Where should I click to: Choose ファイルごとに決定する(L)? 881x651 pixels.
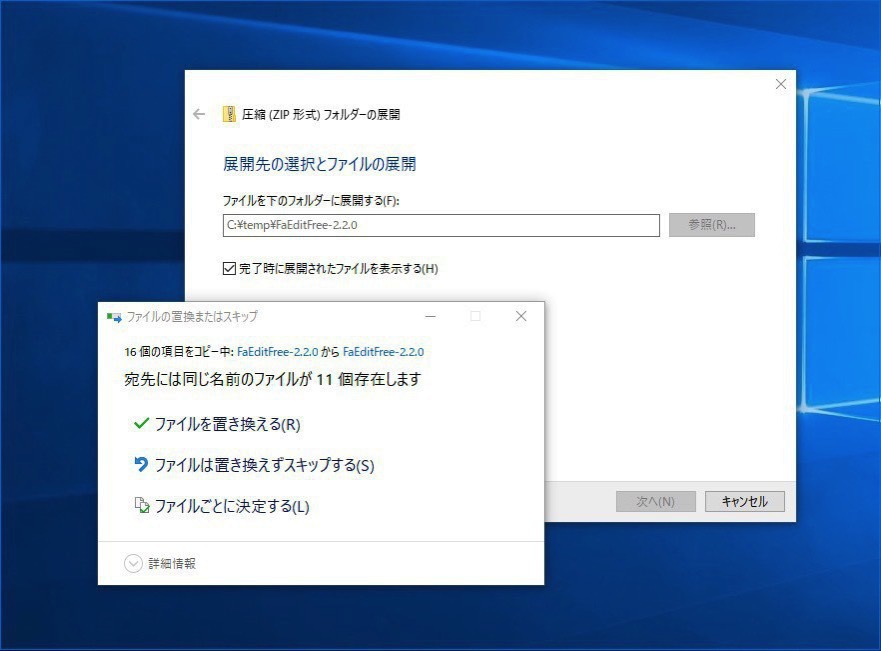232,506
